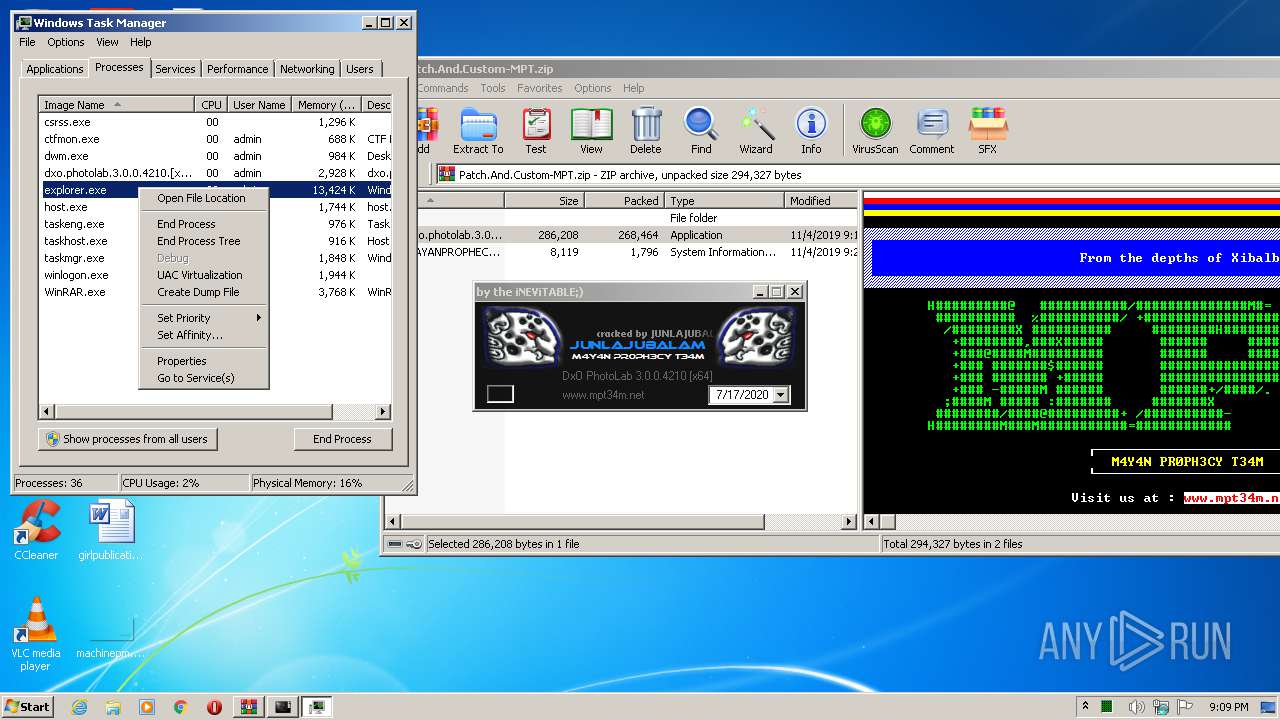Screen dimensions: 1280x720
Task: Switch to WinRAR taskbar button
Action: [248, 707]
